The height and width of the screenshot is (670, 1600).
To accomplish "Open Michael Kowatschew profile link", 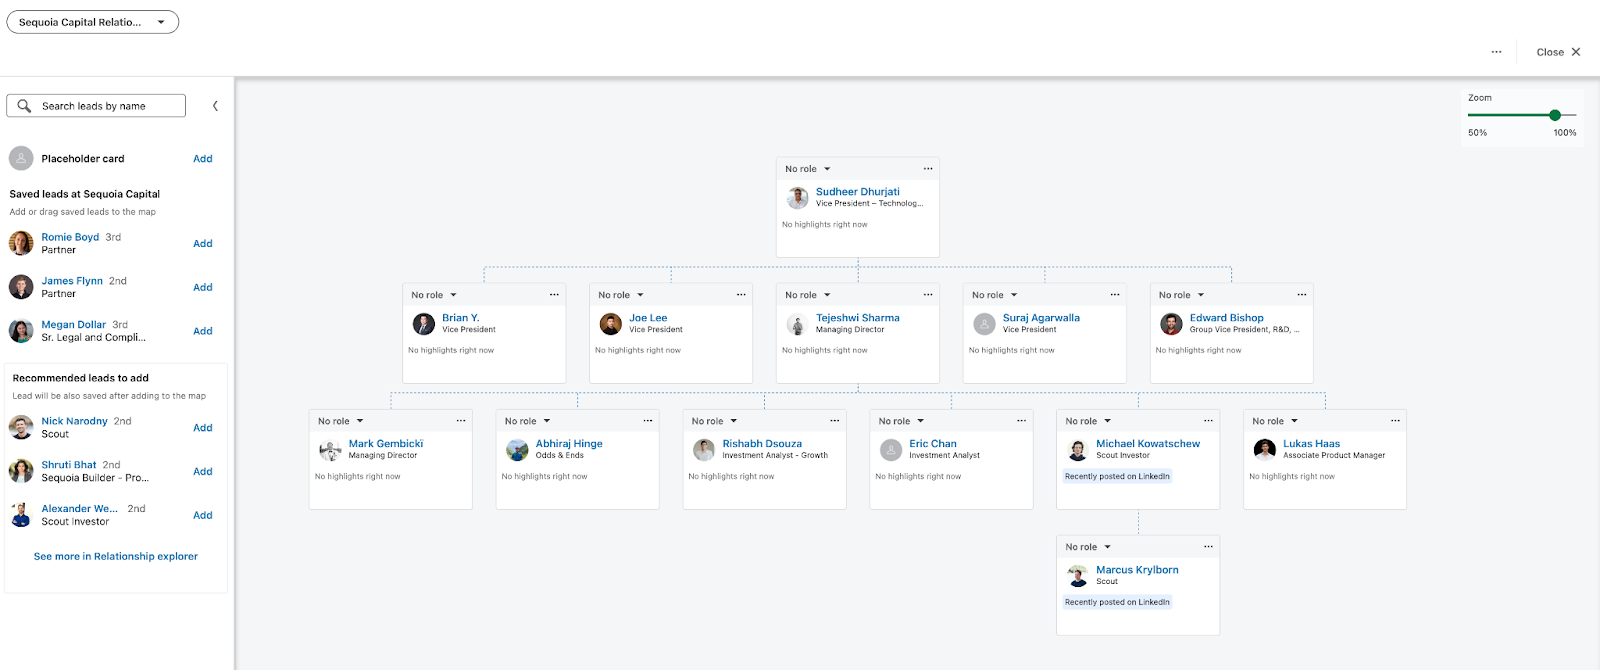I will click(x=1148, y=444).
